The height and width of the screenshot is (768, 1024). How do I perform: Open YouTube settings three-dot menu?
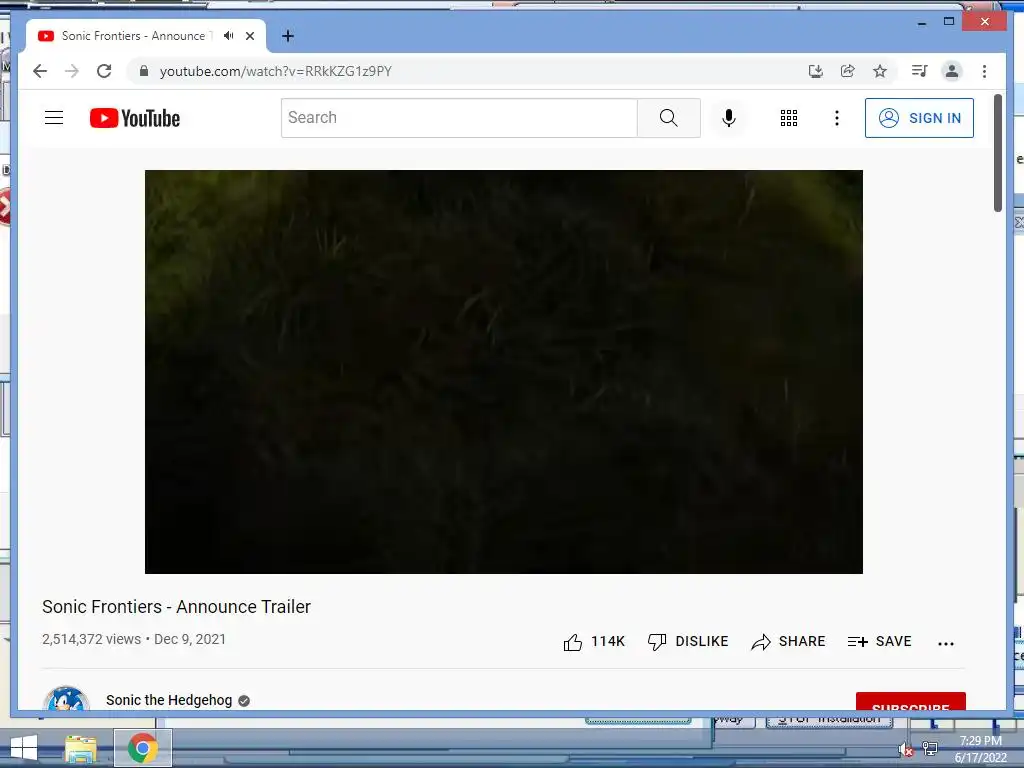point(837,118)
